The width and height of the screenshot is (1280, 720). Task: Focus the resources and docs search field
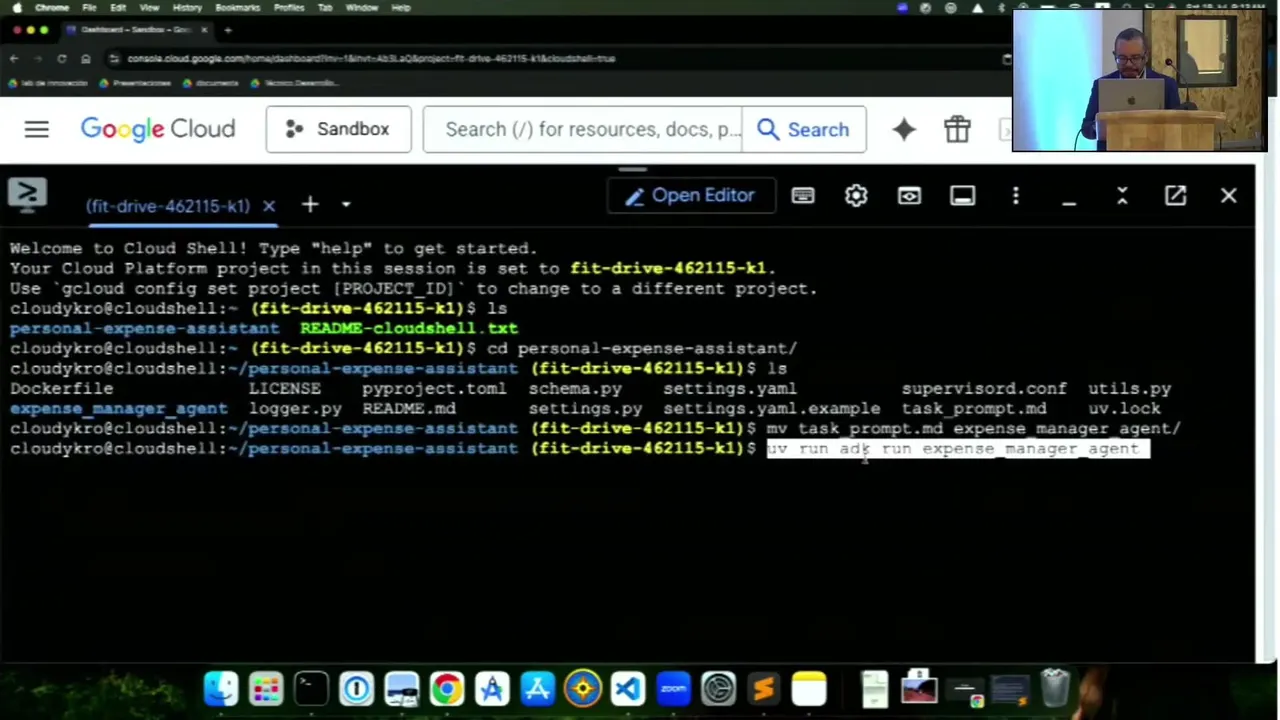(x=583, y=129)
